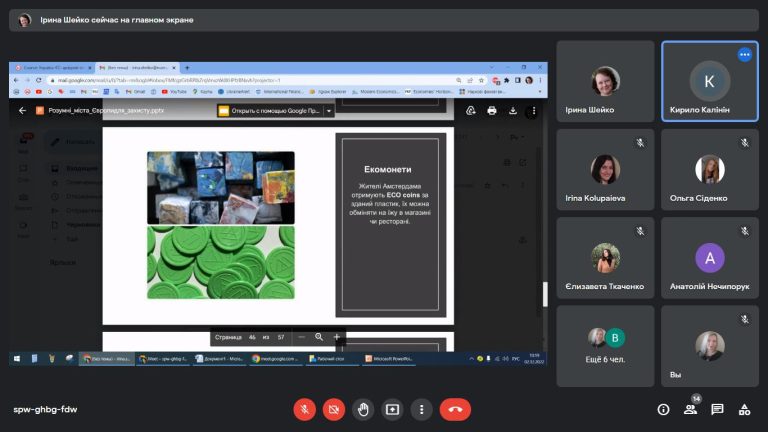
Task: Open the YouTube bookmark
Action: (174, 92)
